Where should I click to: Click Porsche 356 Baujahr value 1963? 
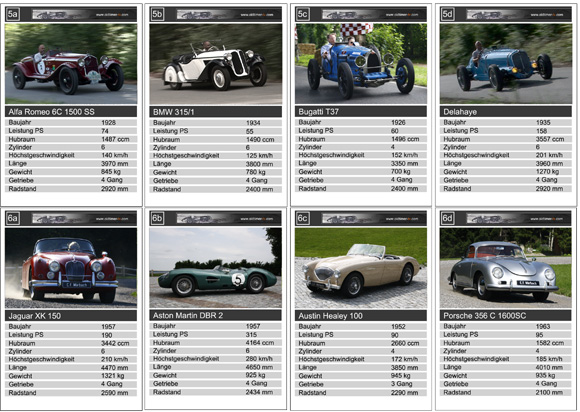click(543, 327)
